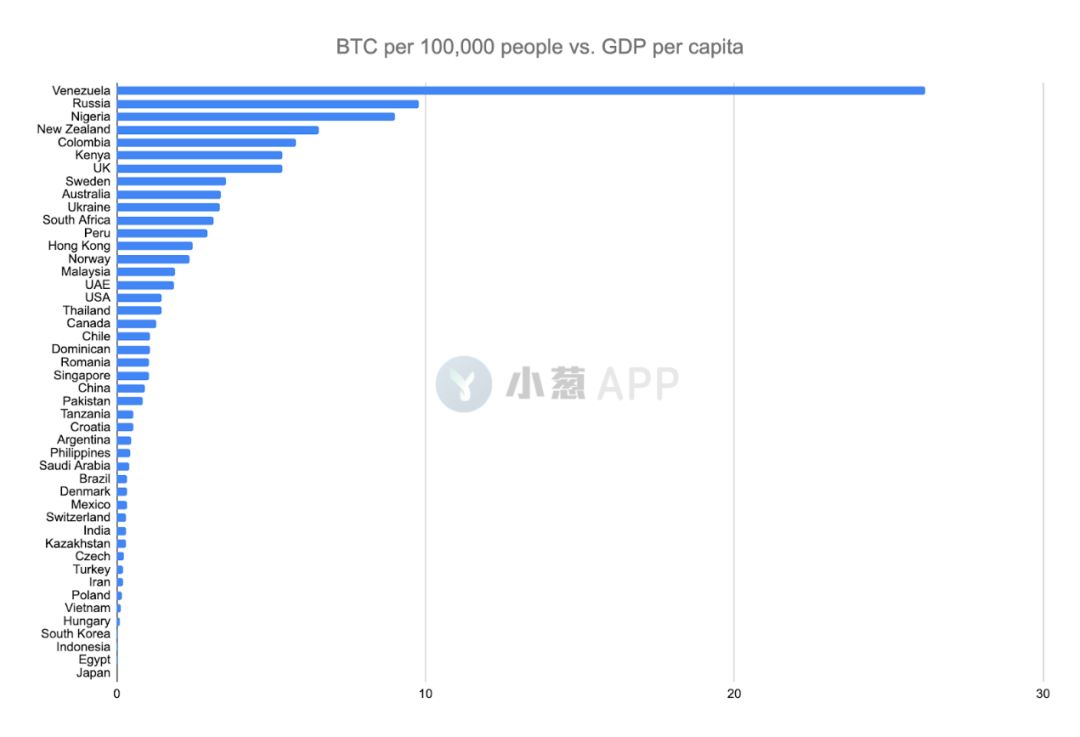The height and width of the screenshot is (737, 1080).
Task: Click the x-axis tick labeled 20
Action: tap(734, 694)
